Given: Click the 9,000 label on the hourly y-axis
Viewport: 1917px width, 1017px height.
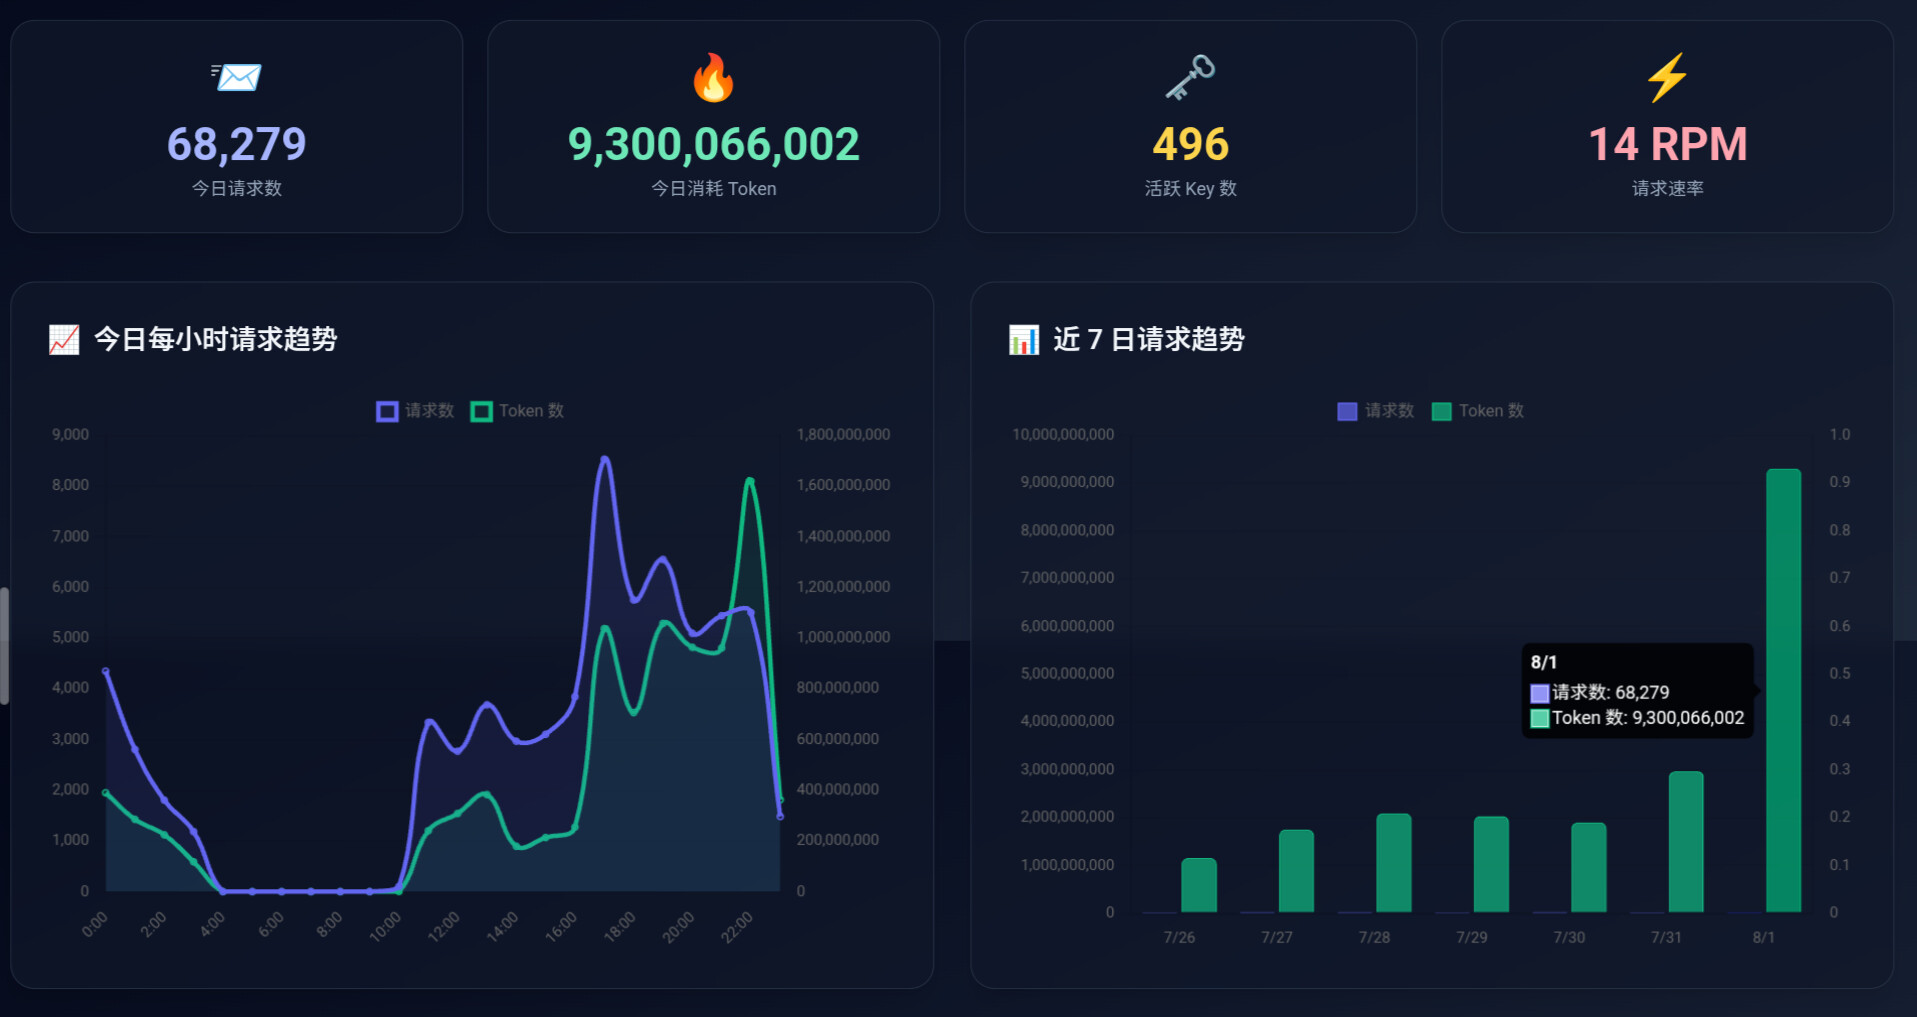Looking at the screenshot, I should click(70, 435).
